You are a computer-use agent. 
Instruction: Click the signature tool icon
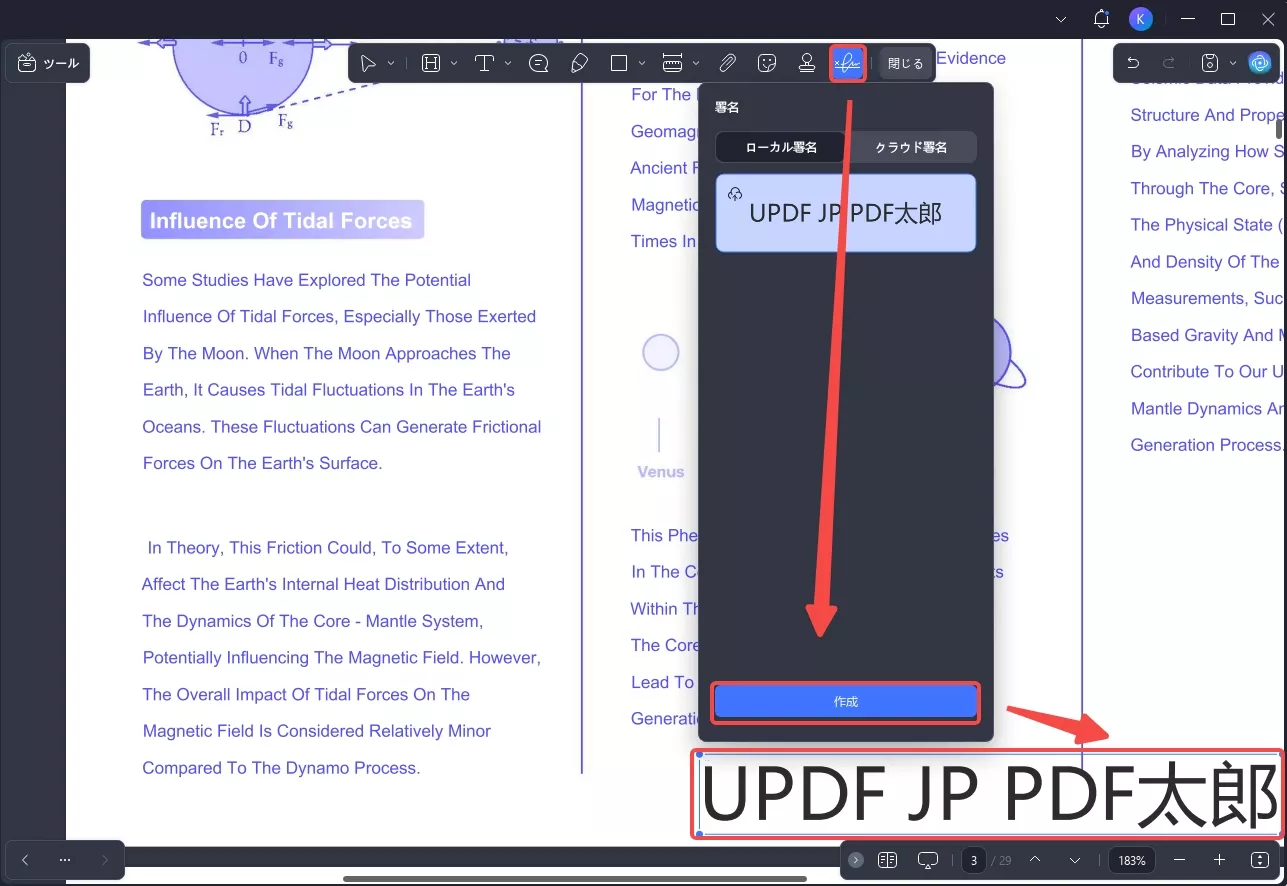(x=847, y=64)
